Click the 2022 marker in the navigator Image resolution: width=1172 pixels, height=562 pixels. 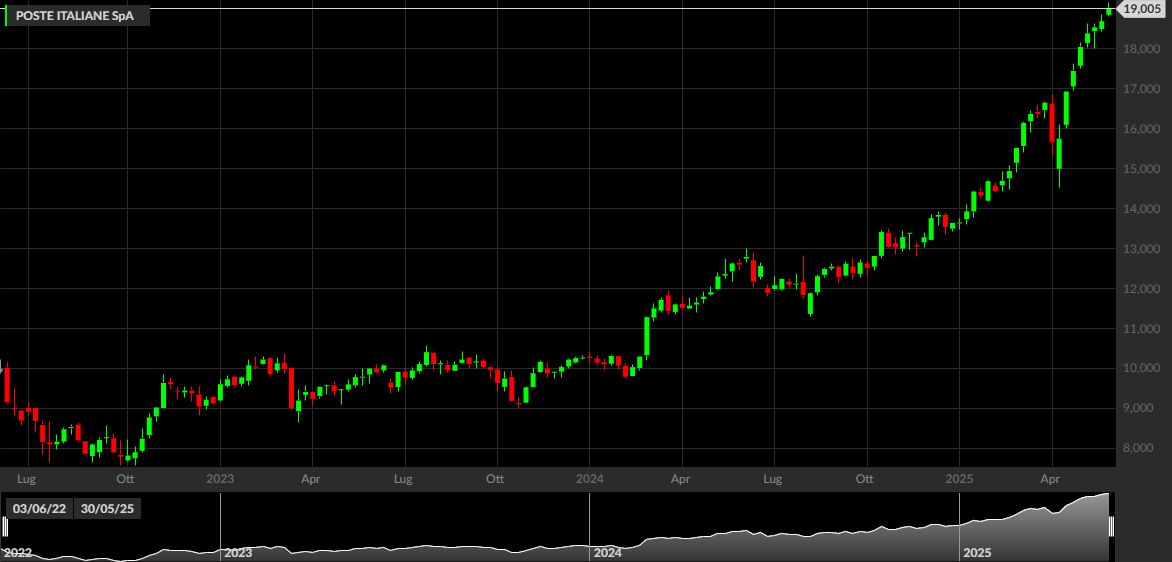click(x=18, y=554)
